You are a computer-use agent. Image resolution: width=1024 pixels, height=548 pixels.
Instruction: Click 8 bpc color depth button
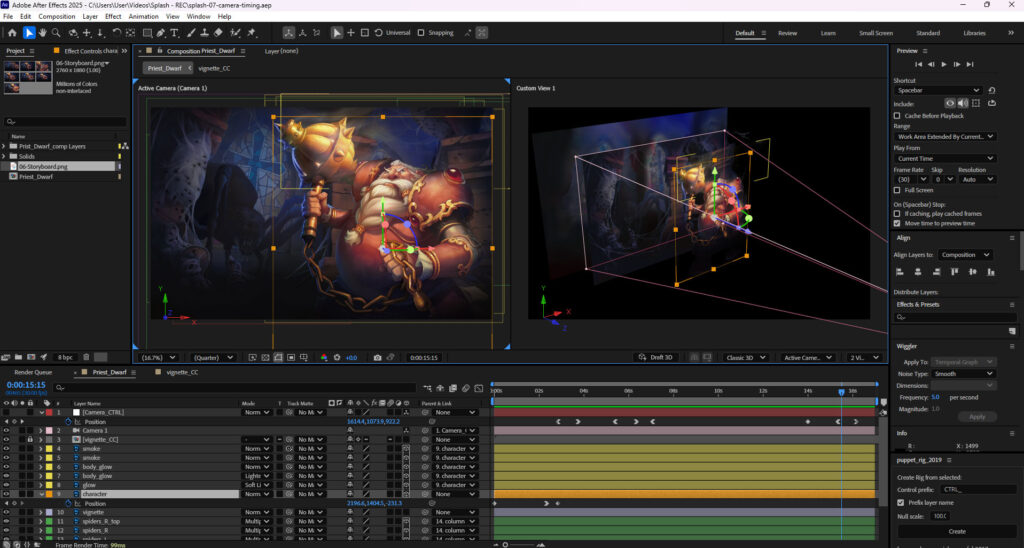65,357
